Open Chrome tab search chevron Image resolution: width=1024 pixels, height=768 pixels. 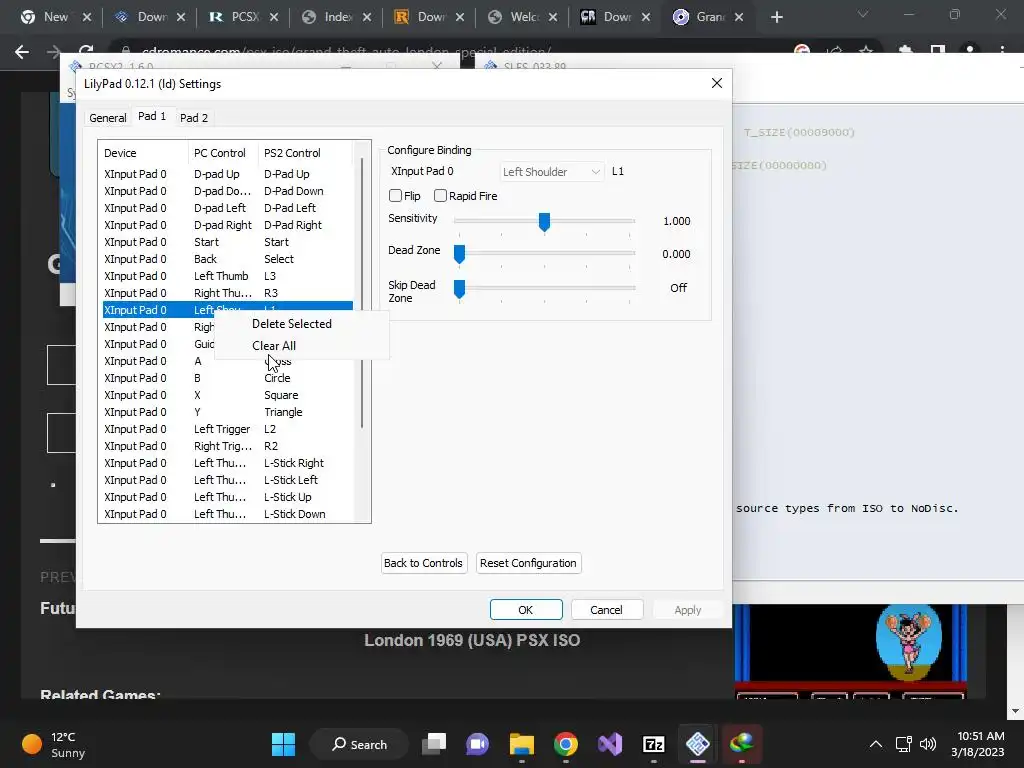tap(863, 14)
